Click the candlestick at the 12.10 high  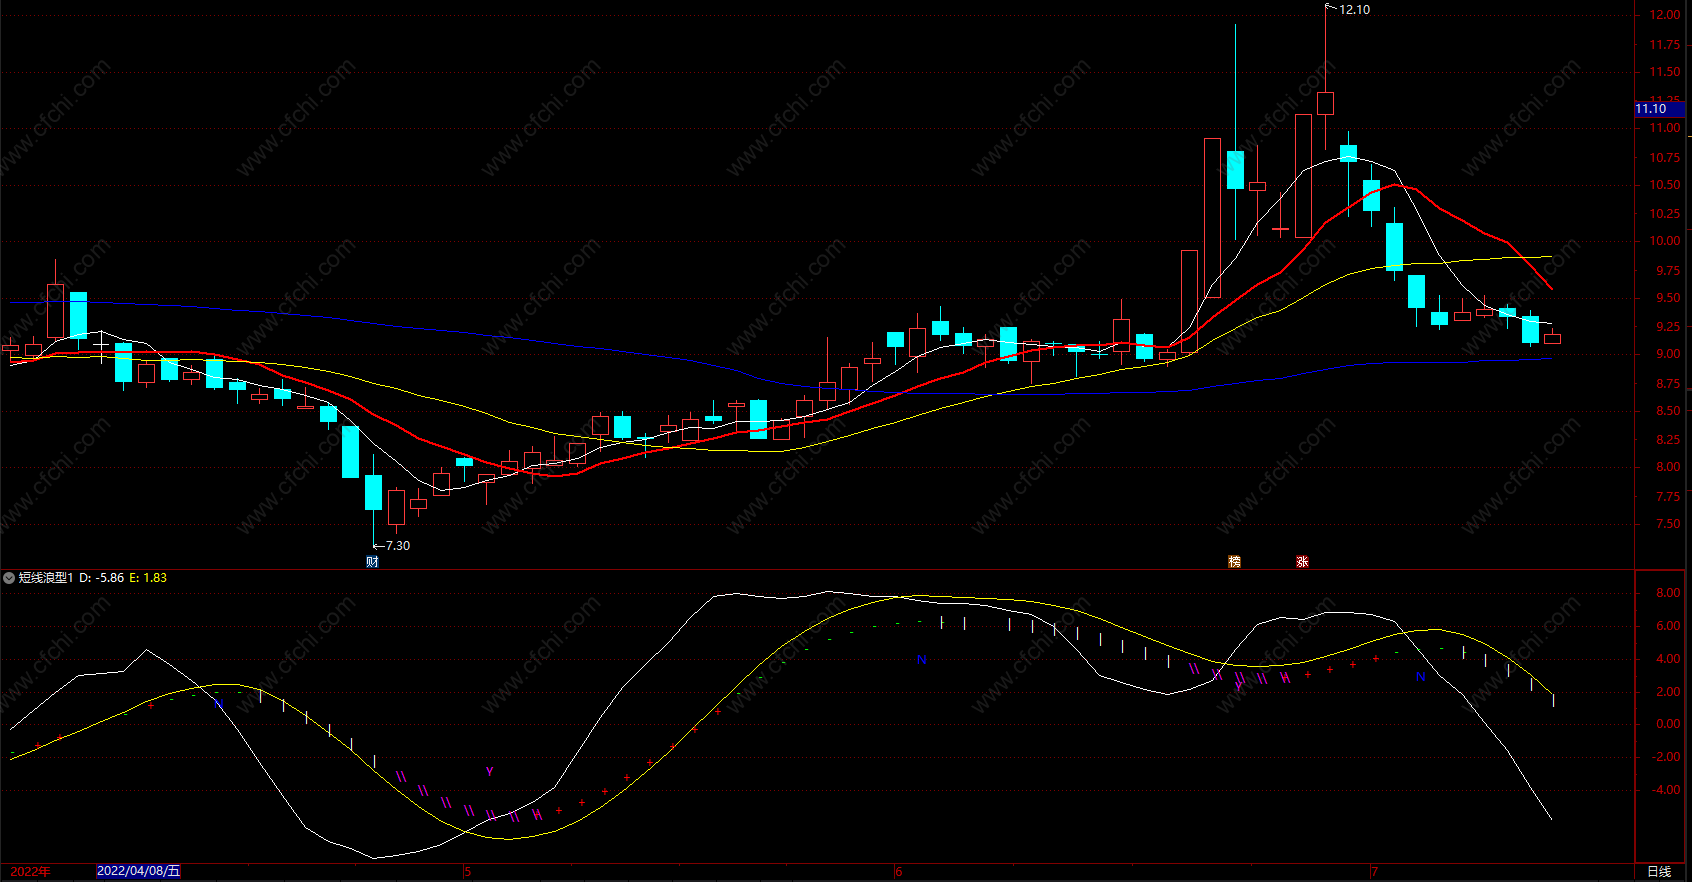point(1326,102)
